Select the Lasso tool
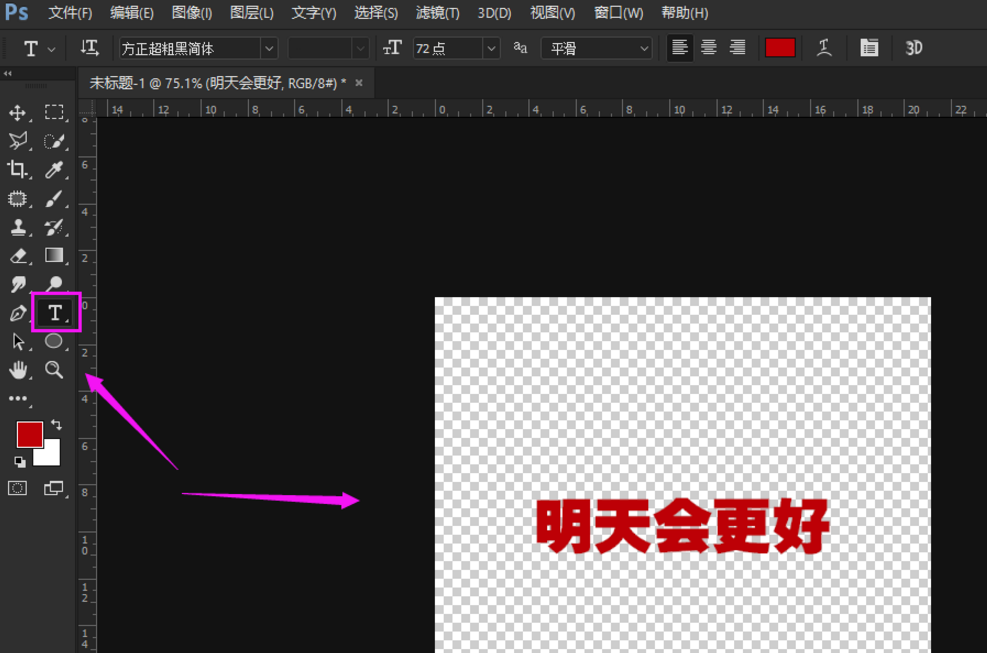The image size is (987, 653). coord(17,141)
